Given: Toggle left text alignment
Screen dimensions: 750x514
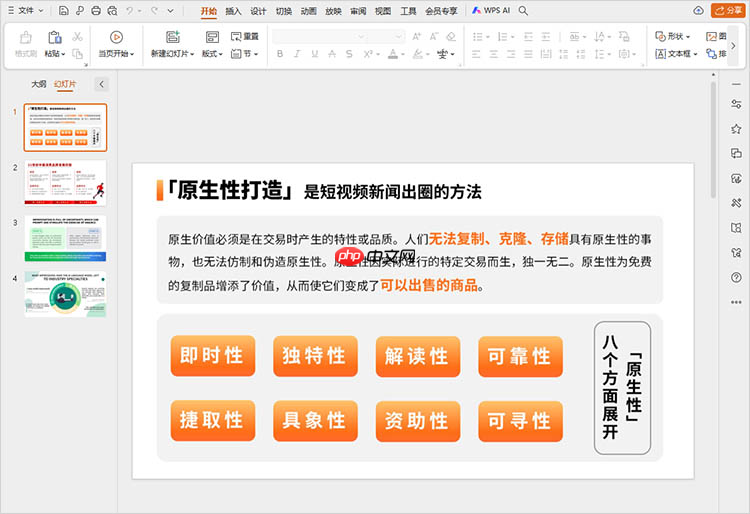Looking at the screenshot, I should (476, 54).
